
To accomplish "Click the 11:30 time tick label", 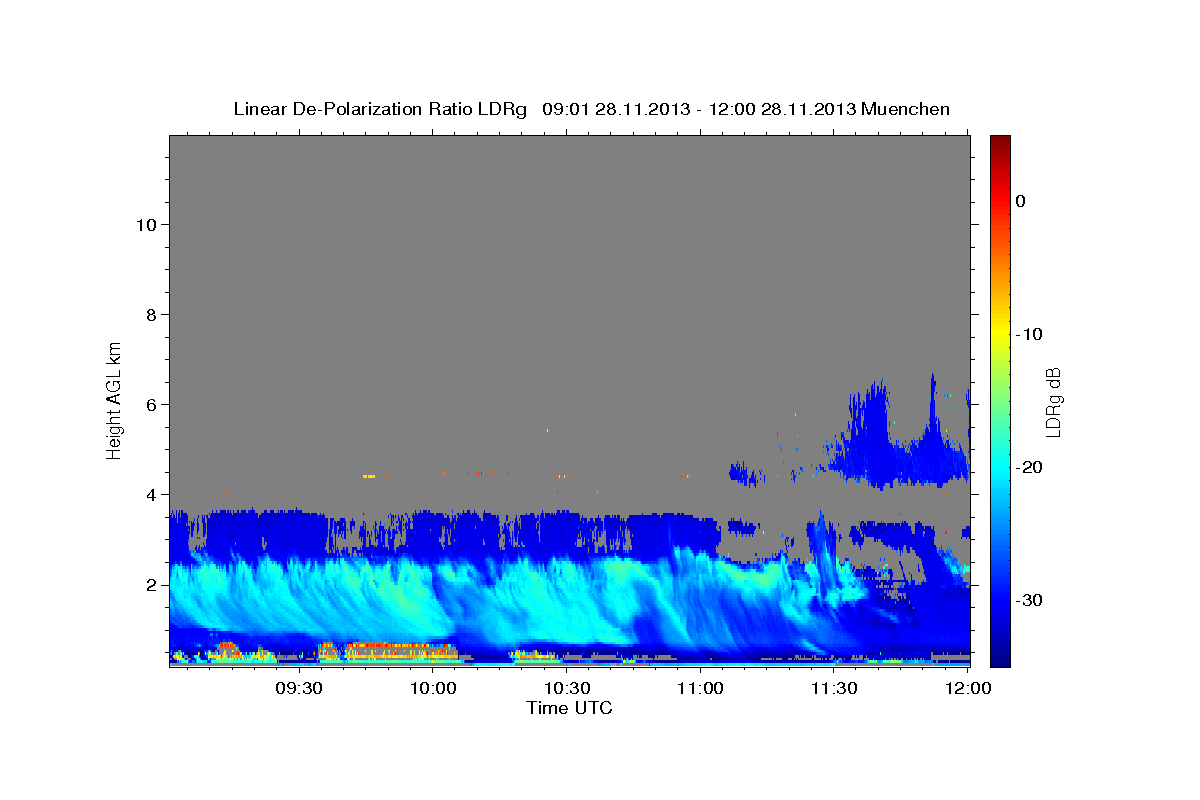I will (x=834, y=689).
